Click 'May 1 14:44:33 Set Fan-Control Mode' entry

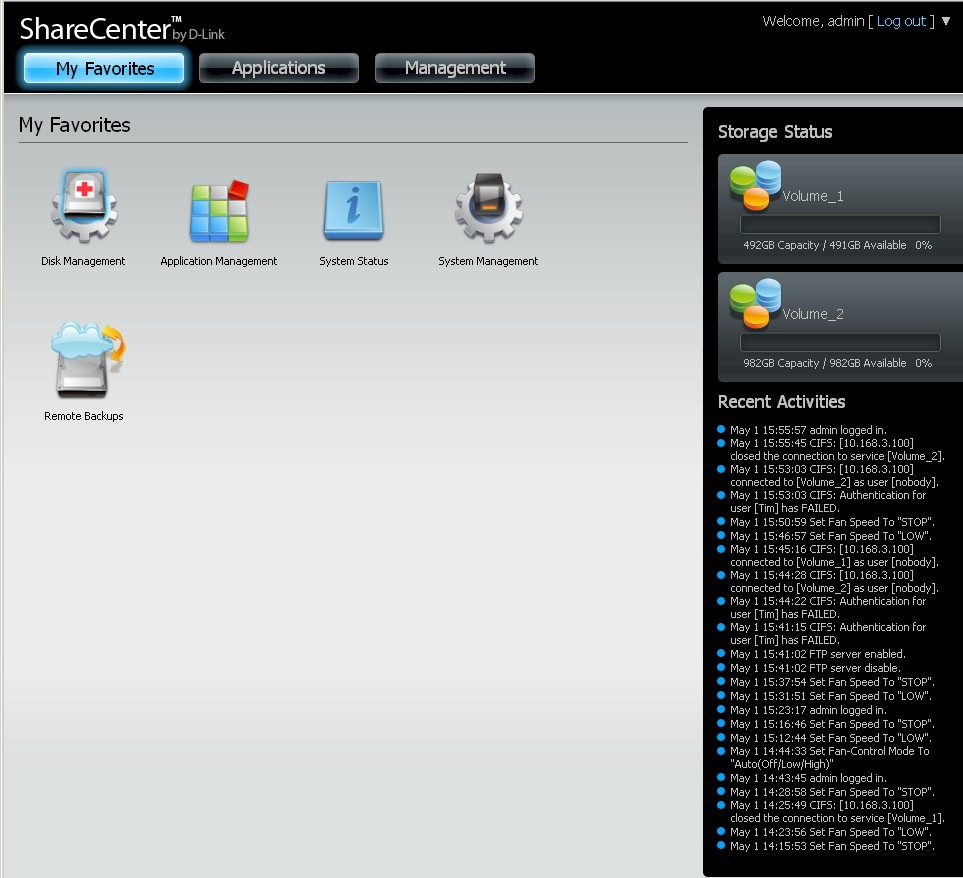[830, 757]
